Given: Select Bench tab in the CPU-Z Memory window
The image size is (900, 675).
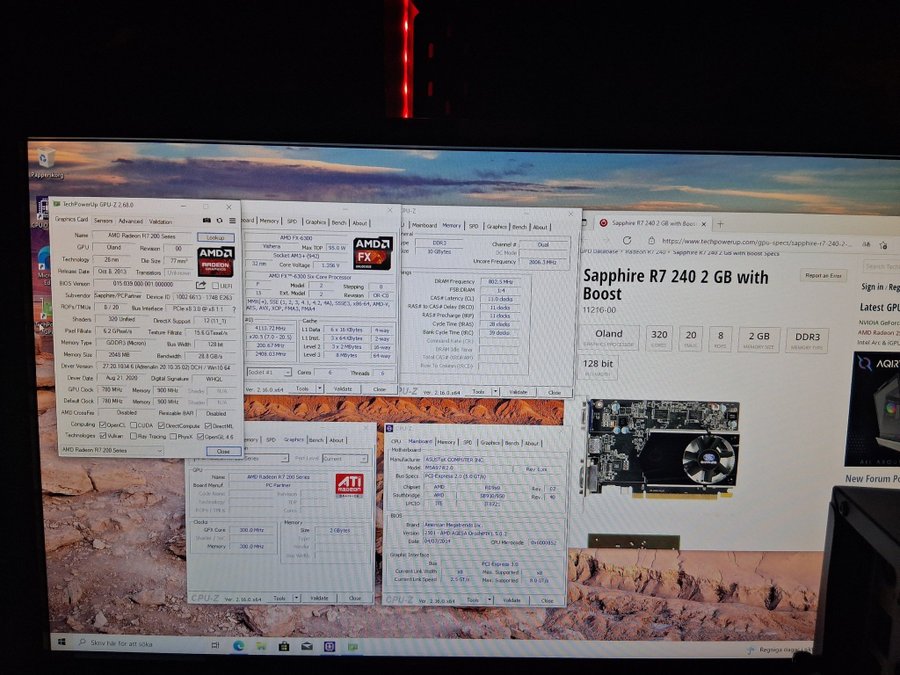Looking at the screenshot, I should pyautogui.click(x=519, y=227).
